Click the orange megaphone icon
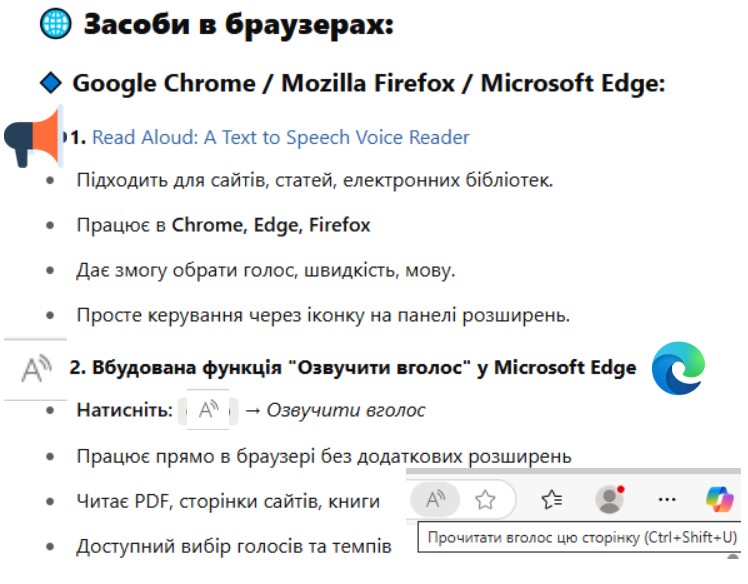748x584 pixels. (x=33, y=137)
